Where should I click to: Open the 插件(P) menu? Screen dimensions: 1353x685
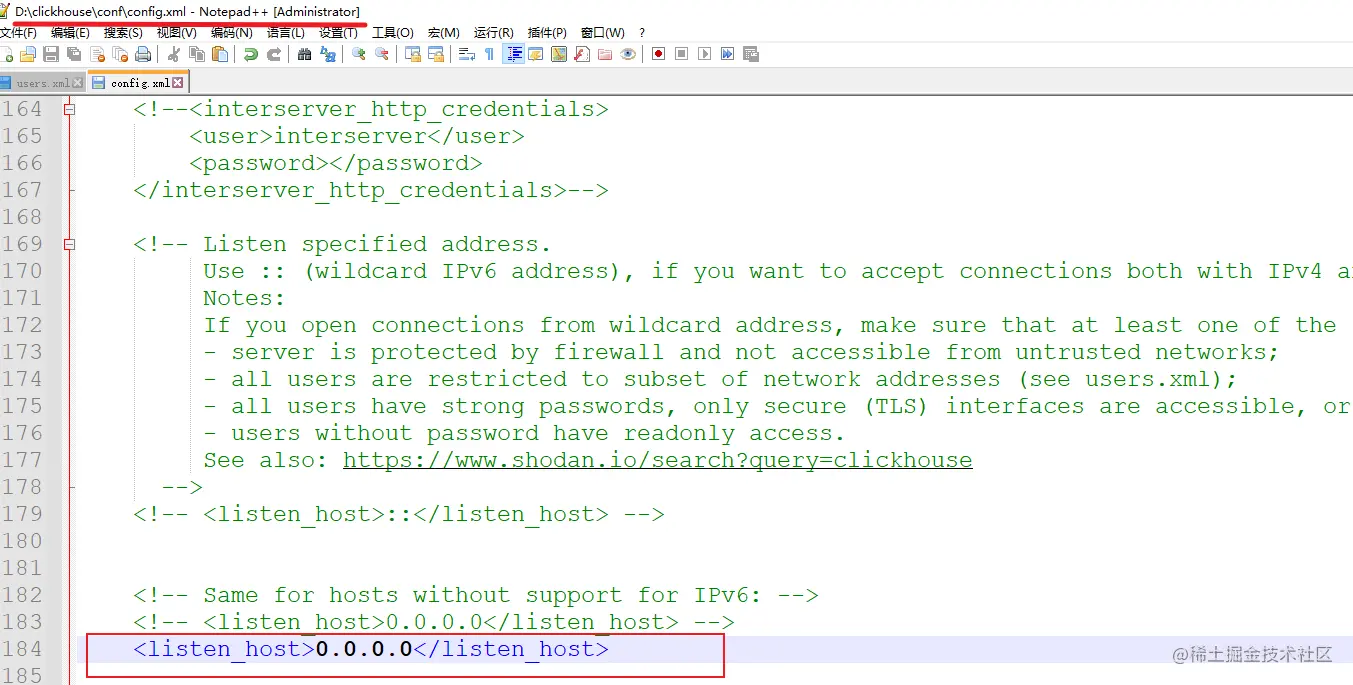[x=547, y=33]
